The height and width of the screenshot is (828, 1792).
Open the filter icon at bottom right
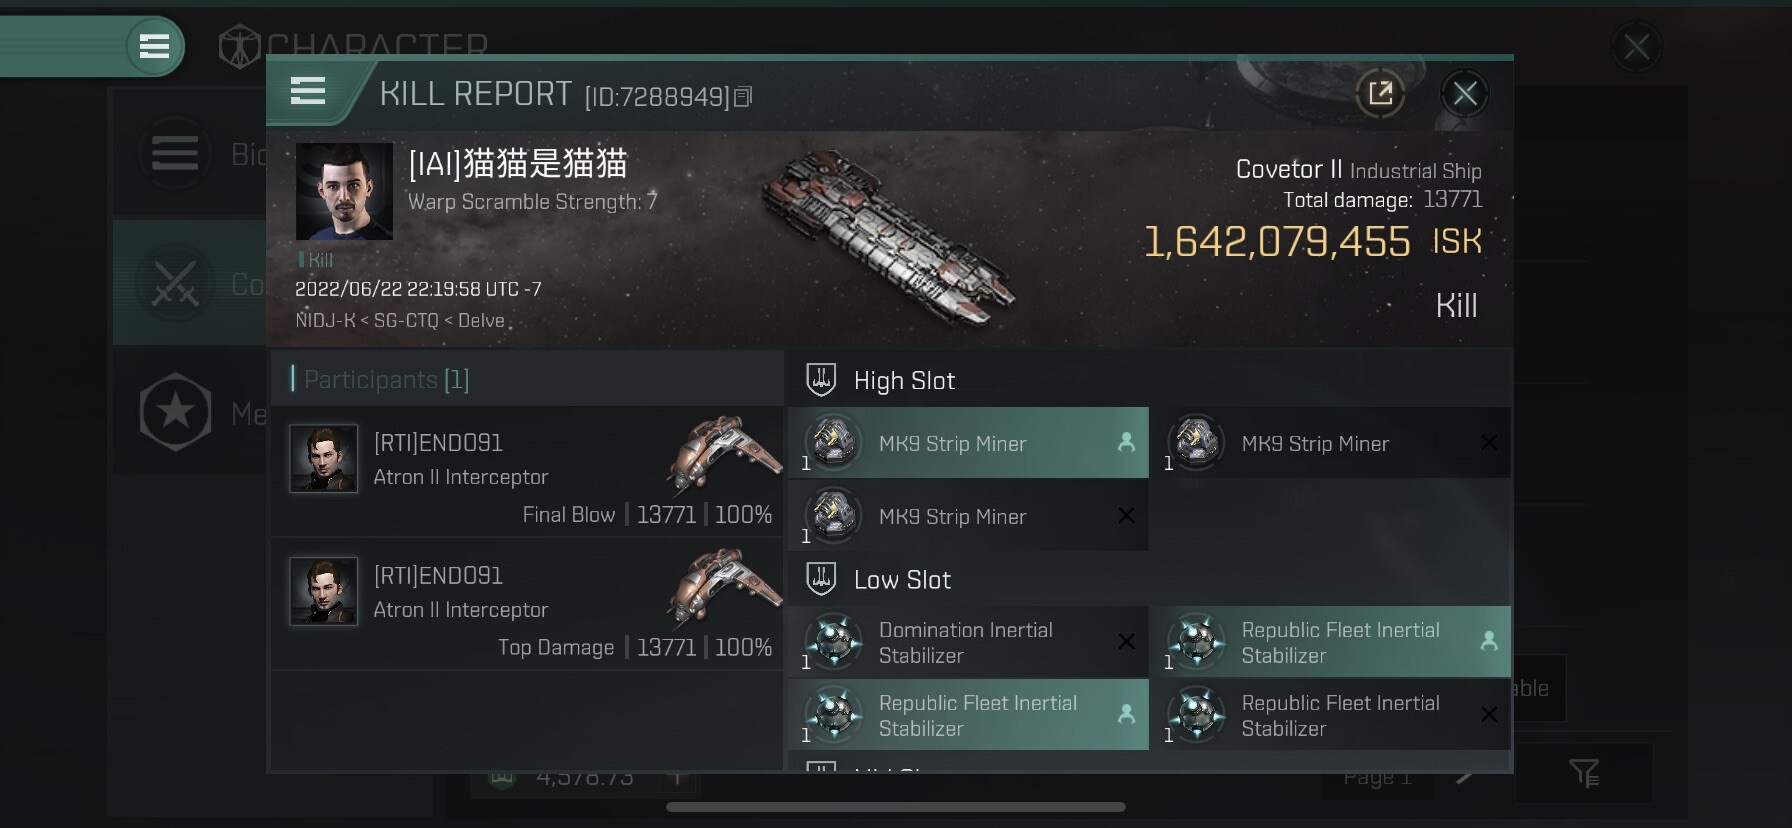click(1584, 772)
